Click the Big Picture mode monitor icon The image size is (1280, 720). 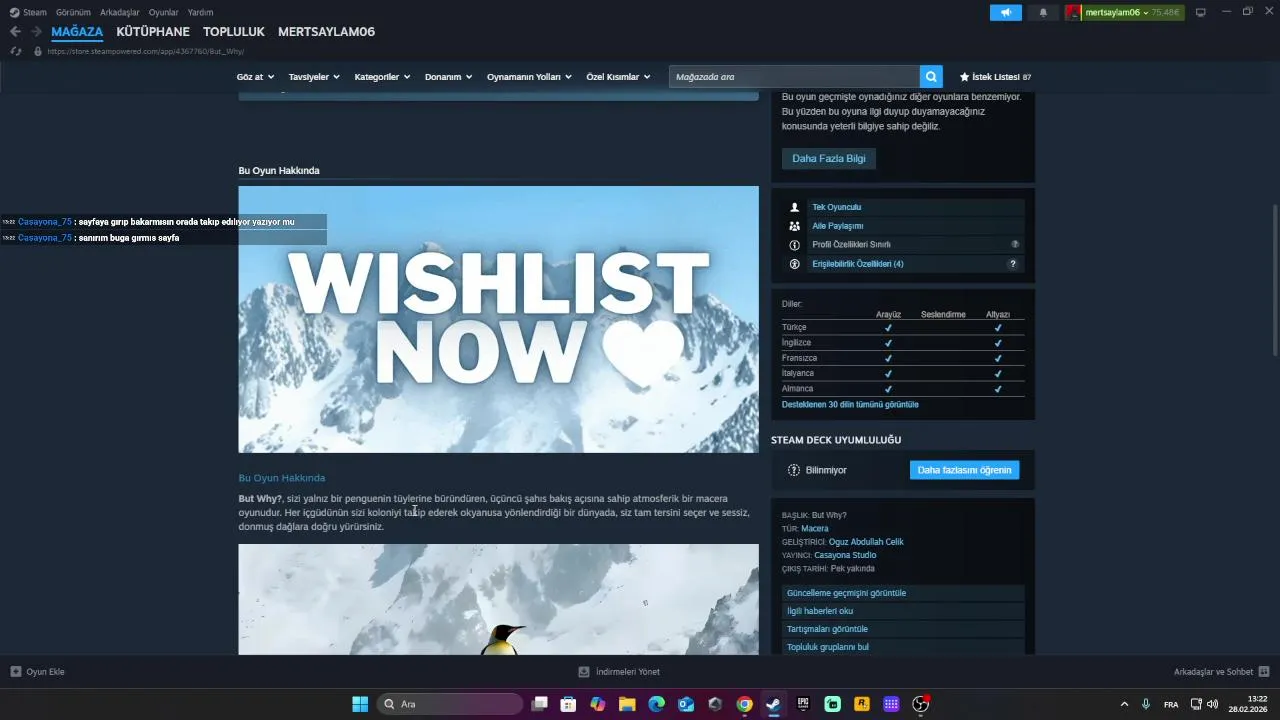click(1201, 12)
